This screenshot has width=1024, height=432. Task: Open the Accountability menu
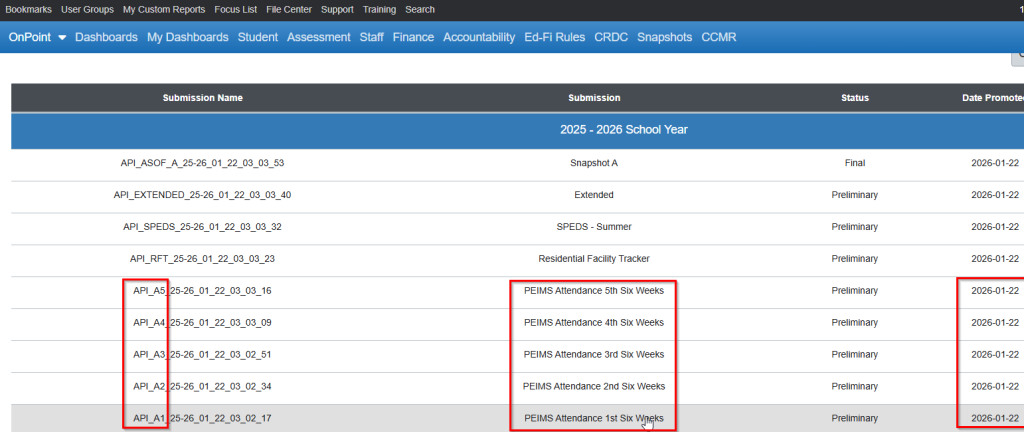click(x=479, y=37)
